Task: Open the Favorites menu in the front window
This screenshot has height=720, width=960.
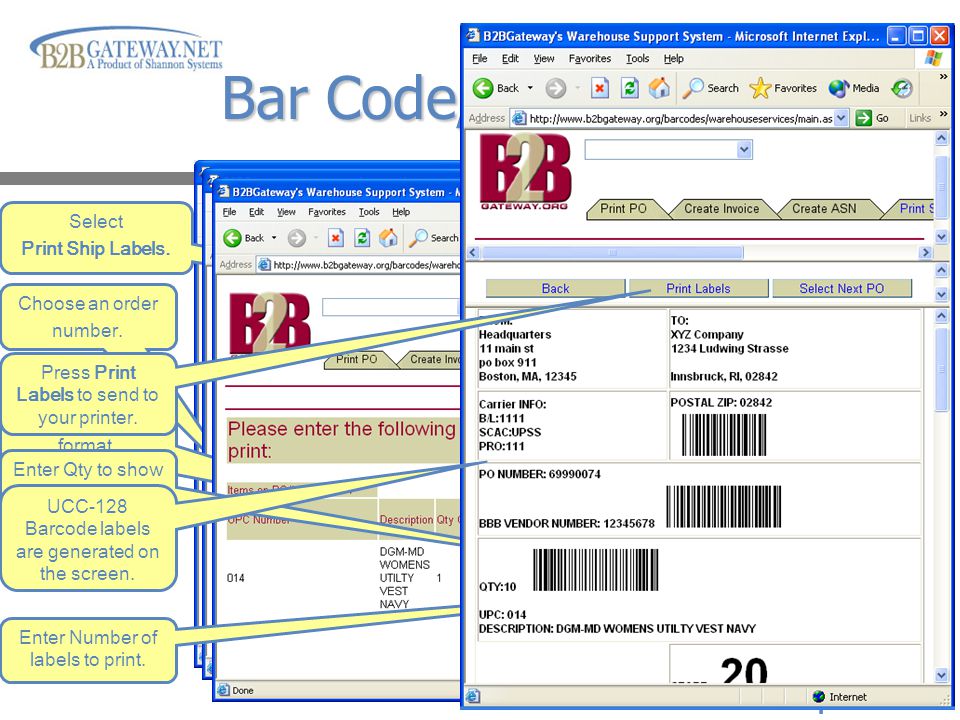Action: [x=590, y=59]
